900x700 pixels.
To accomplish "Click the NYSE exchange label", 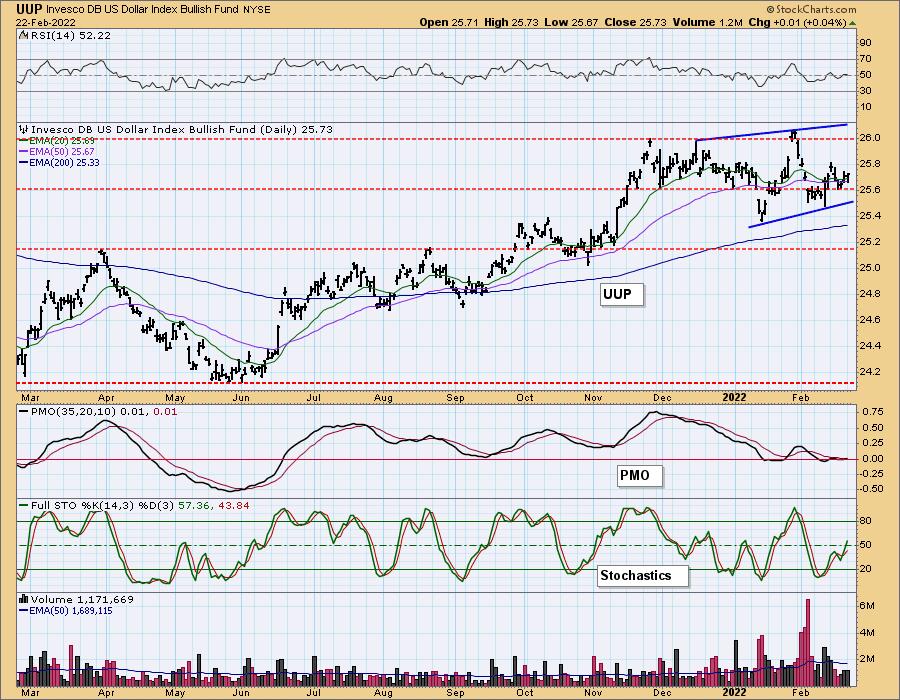I will tap(259, 9).
